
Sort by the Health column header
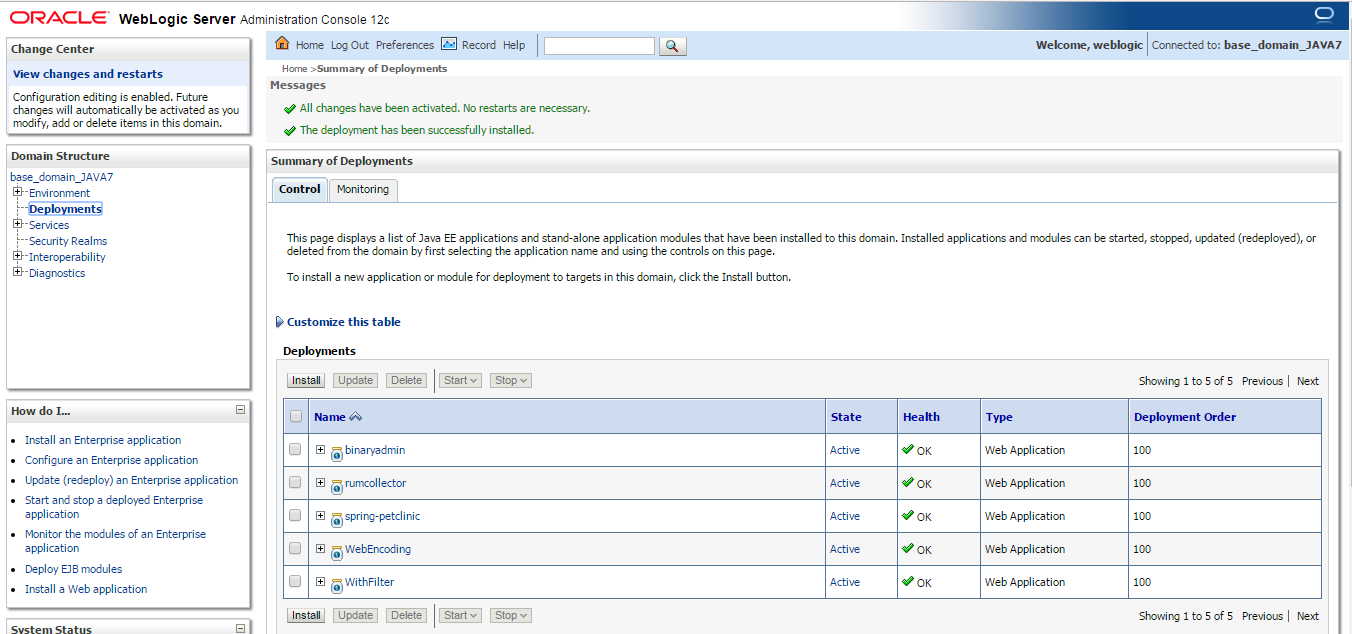click(x=921, y=417)
